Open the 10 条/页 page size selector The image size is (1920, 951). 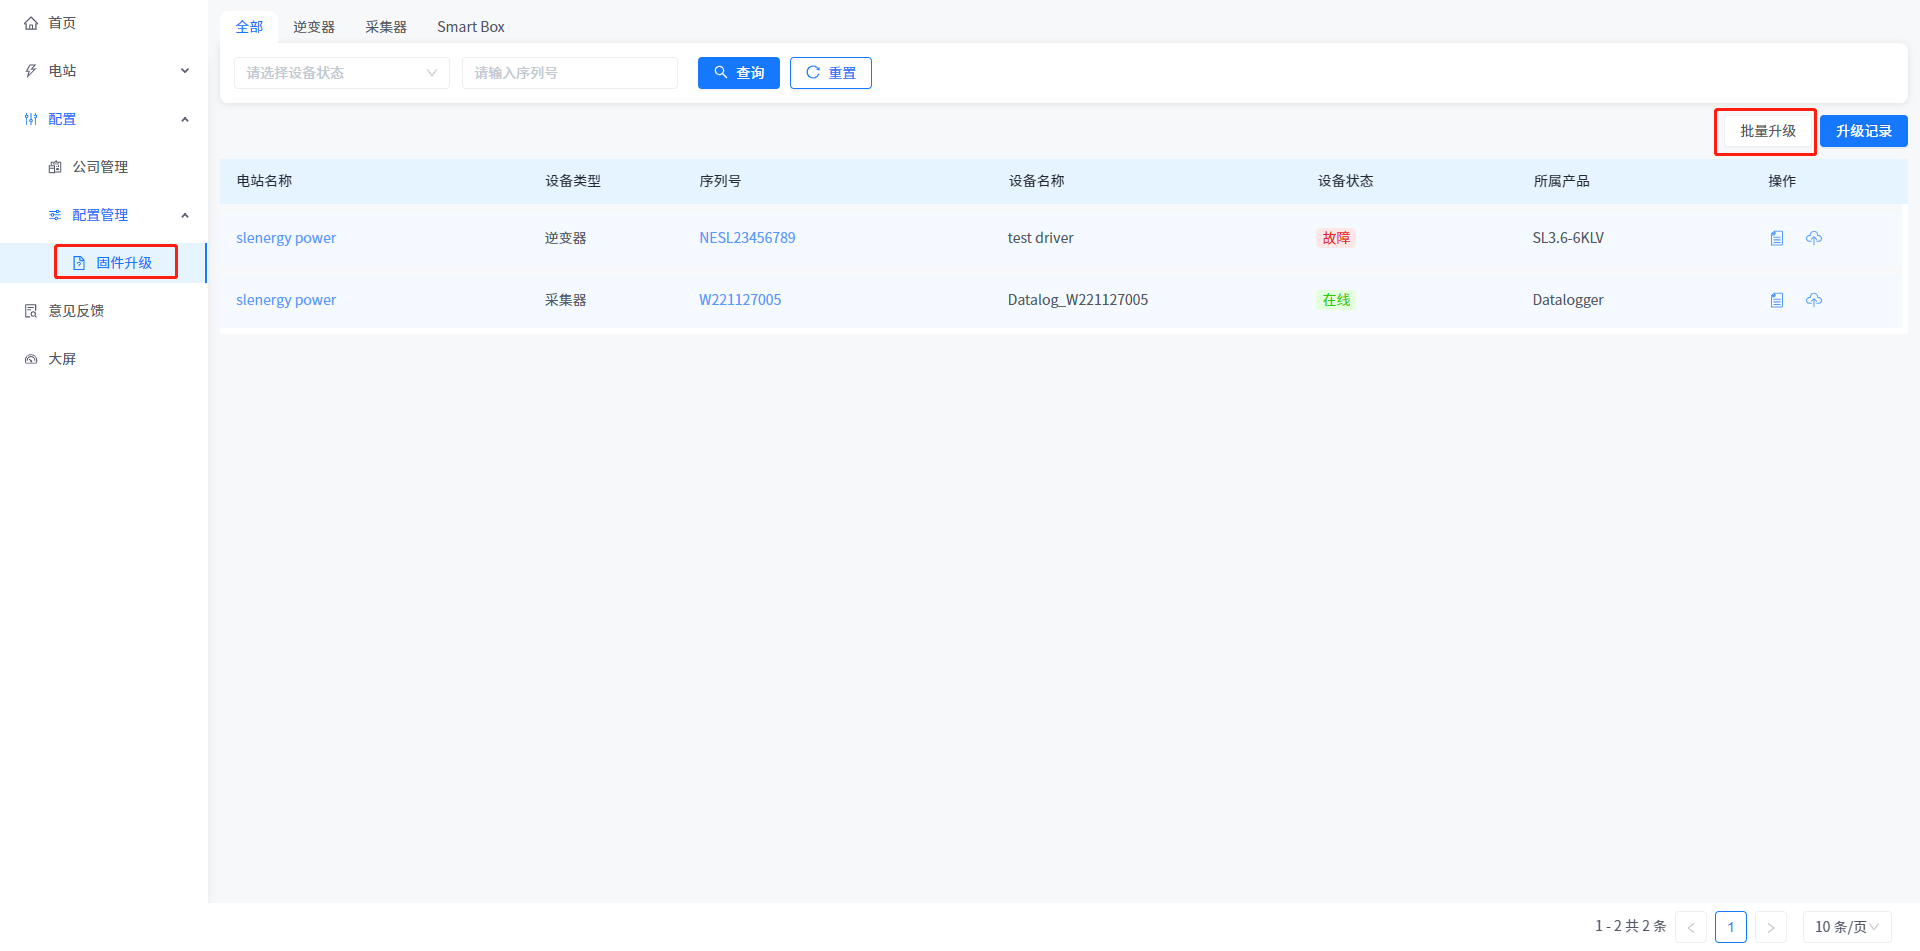(x=1846, y=927)
